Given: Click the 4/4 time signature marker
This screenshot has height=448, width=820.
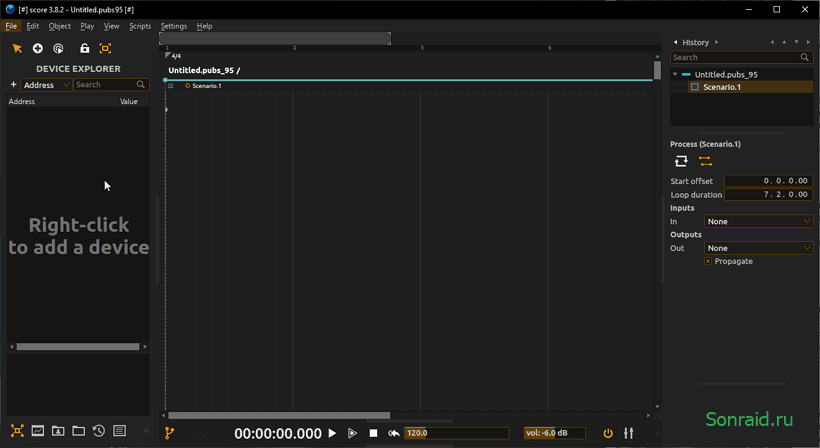Looking at the screenshot, I should click(176, 56).
